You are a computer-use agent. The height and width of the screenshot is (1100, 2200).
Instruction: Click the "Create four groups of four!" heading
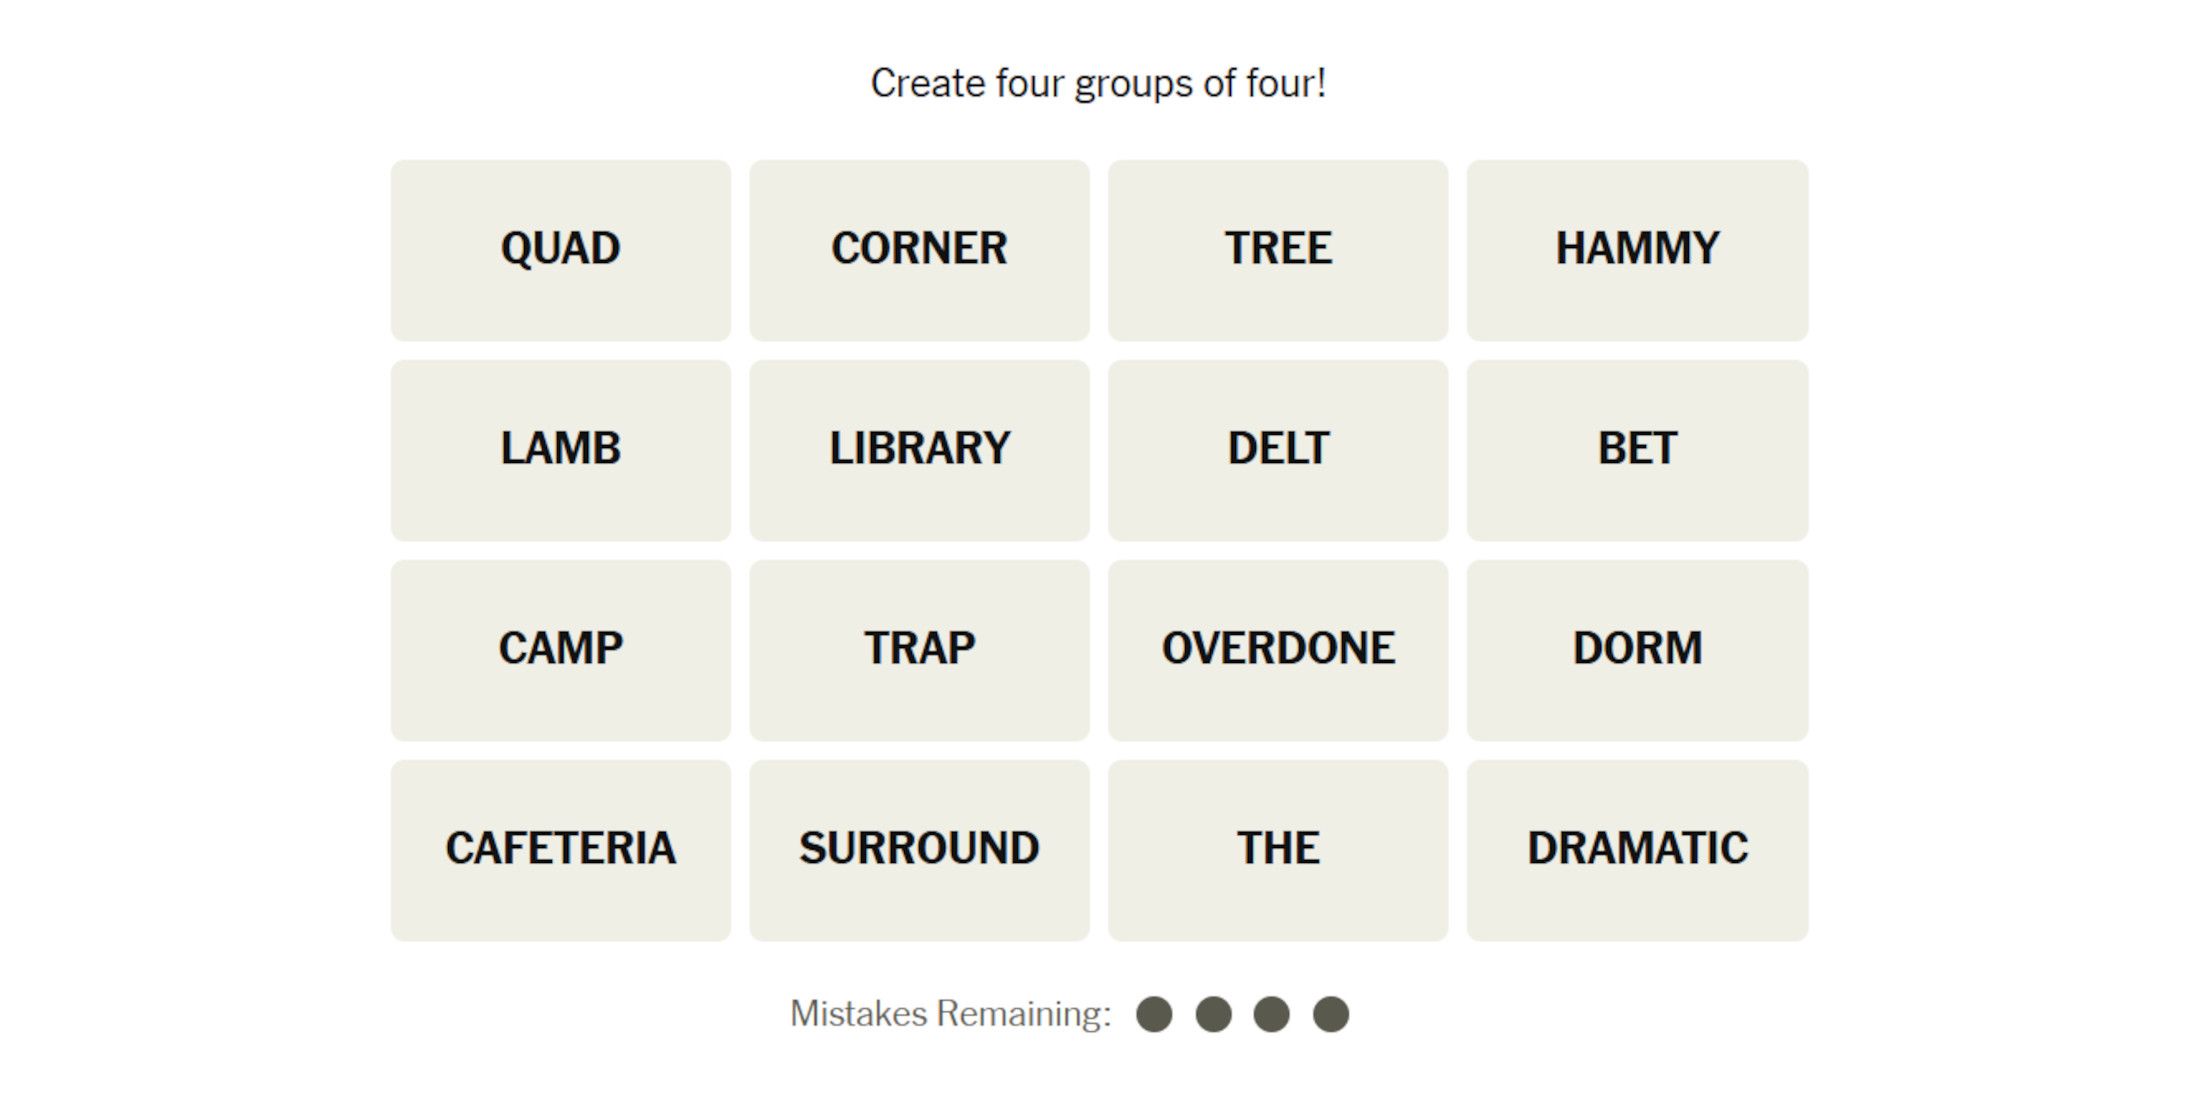[1098, 83]
